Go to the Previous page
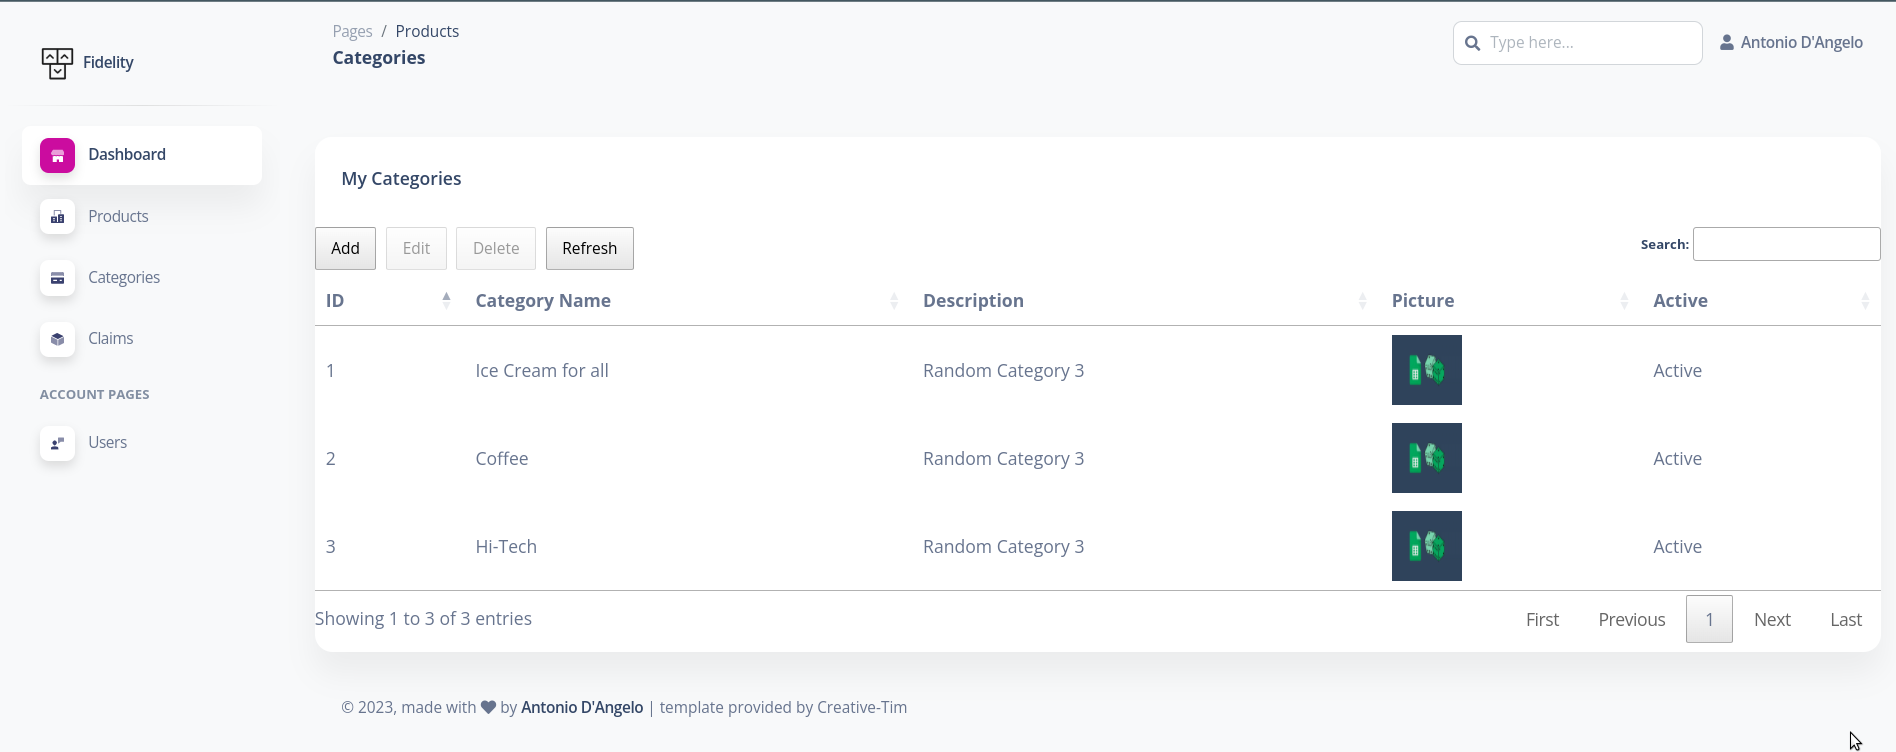The width and height of the screenshot is (1896, 752). [1632, 619]
